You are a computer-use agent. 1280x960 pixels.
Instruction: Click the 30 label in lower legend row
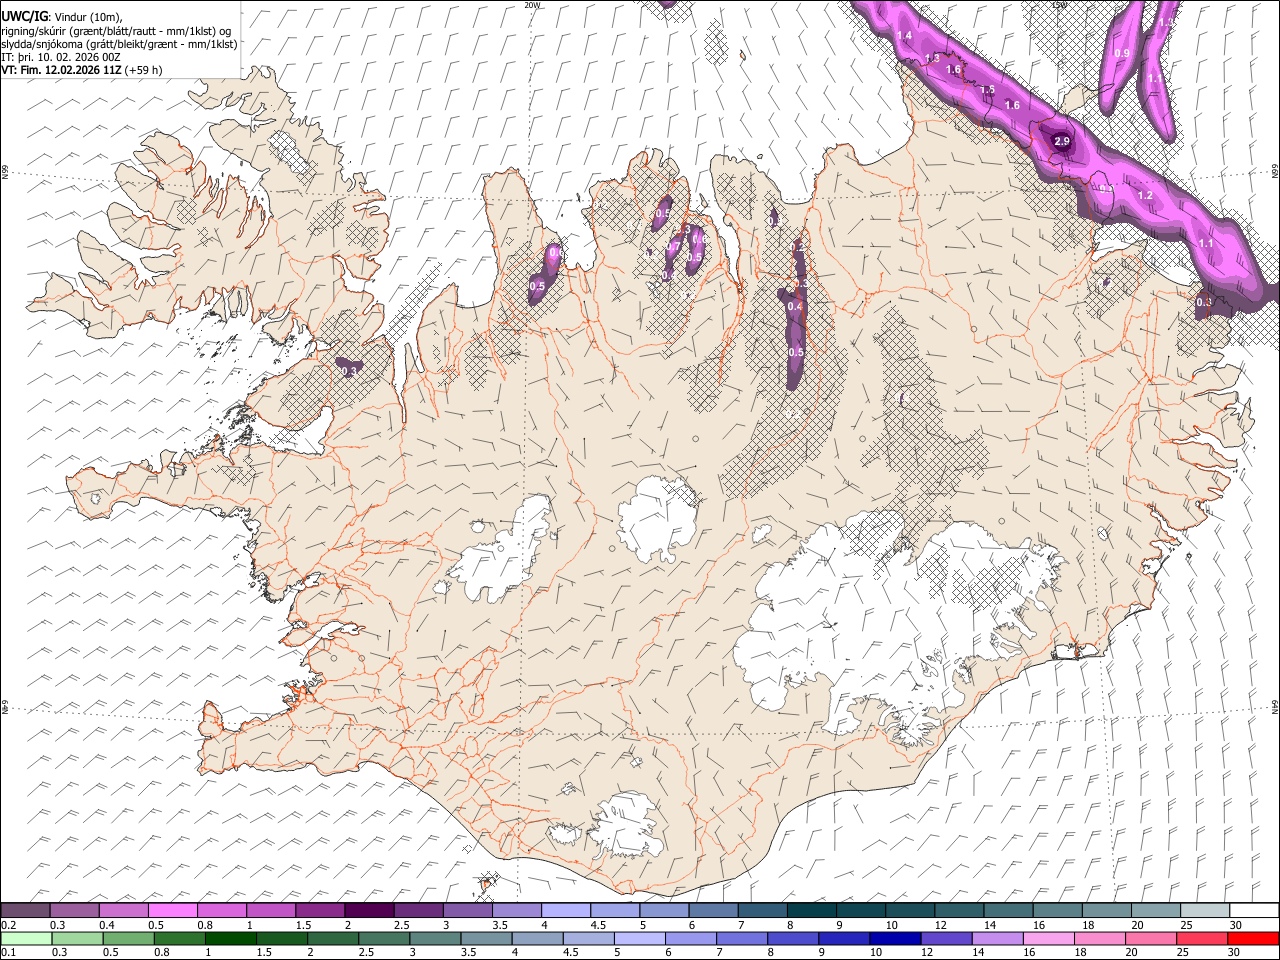[1233, 952]
